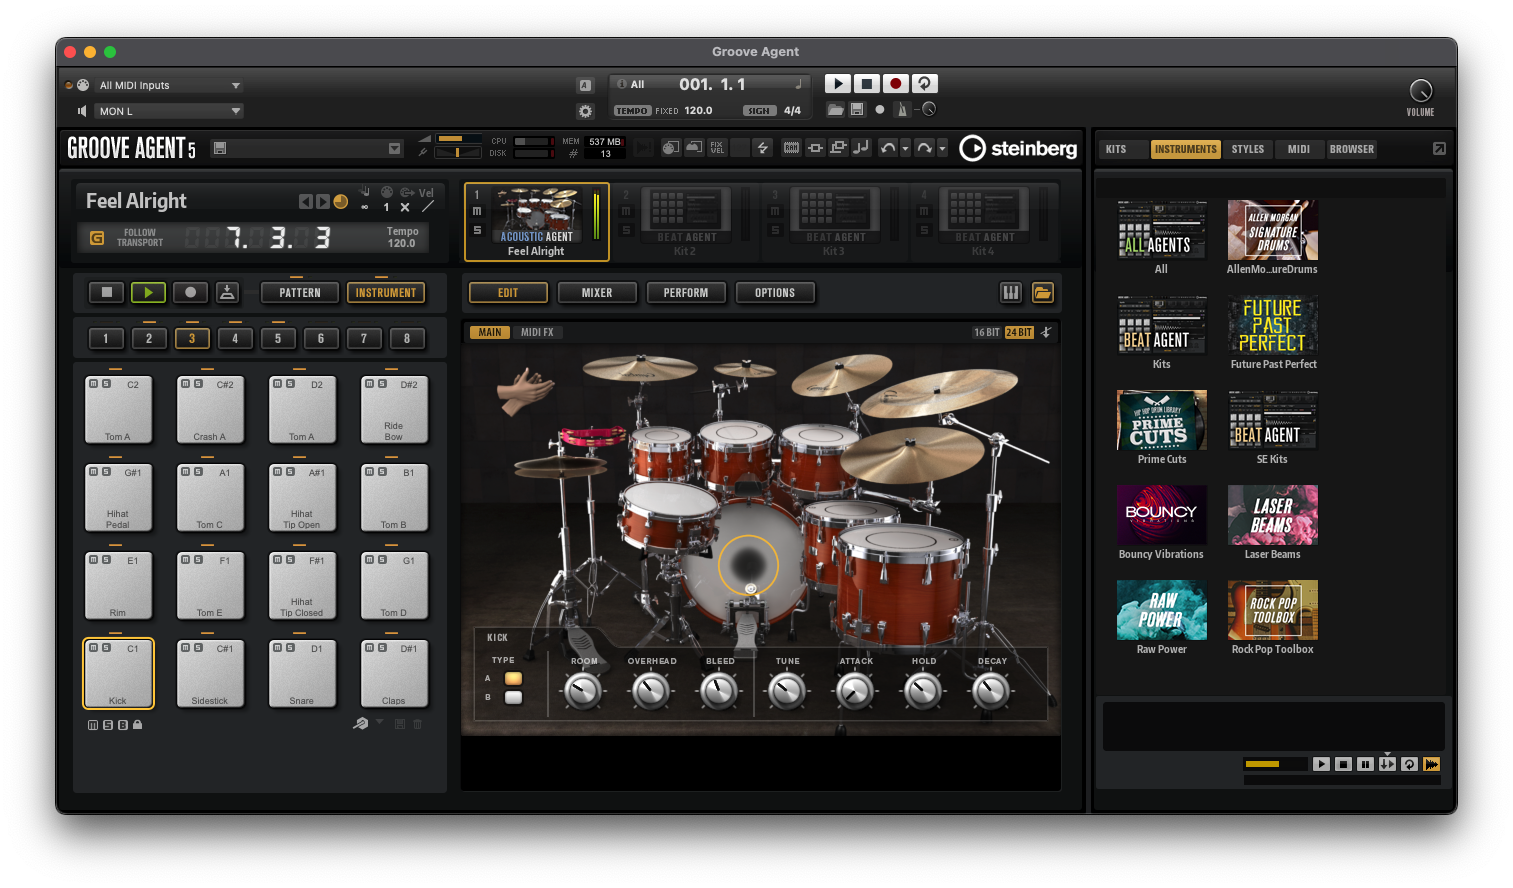Open the All MIDI Inputs dropdown

[169, 85]
